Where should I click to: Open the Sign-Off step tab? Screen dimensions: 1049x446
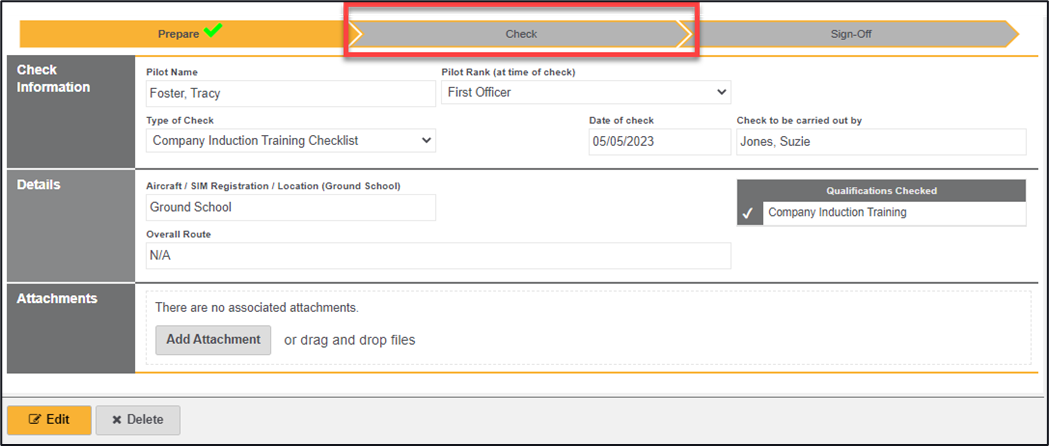click(850, 34)
